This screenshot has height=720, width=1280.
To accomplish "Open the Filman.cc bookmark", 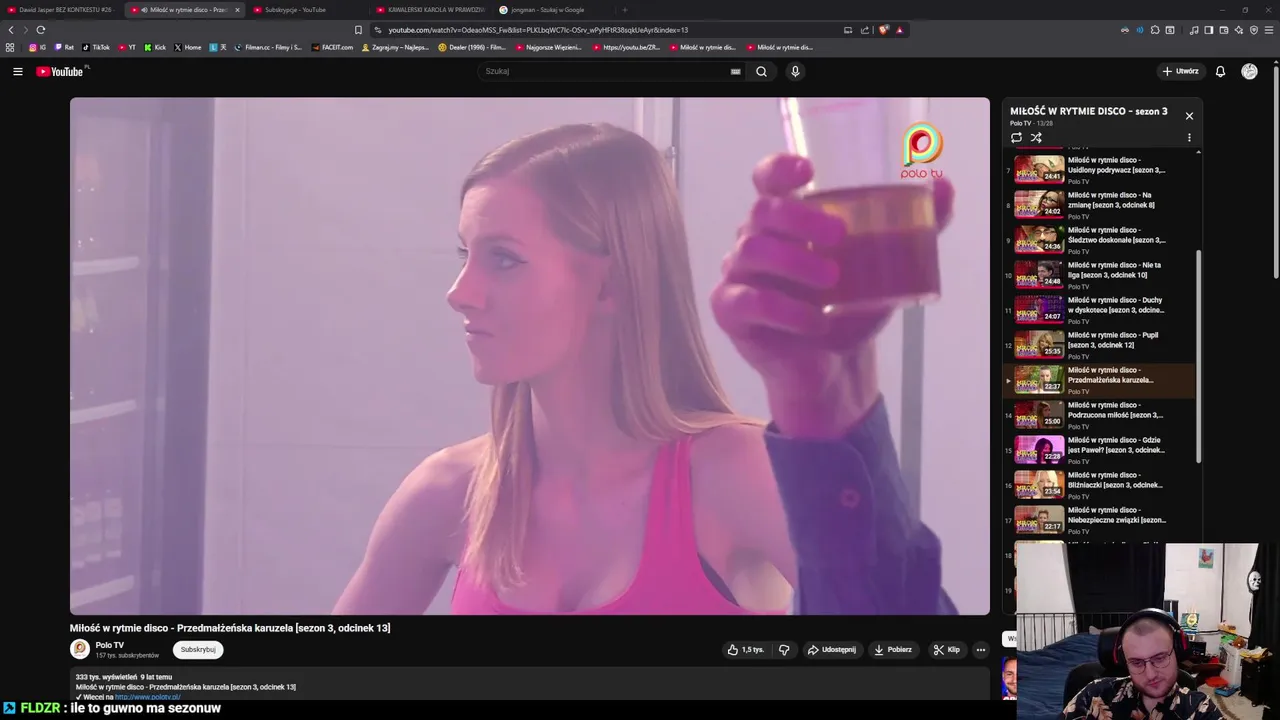I will tap(268, 47).
